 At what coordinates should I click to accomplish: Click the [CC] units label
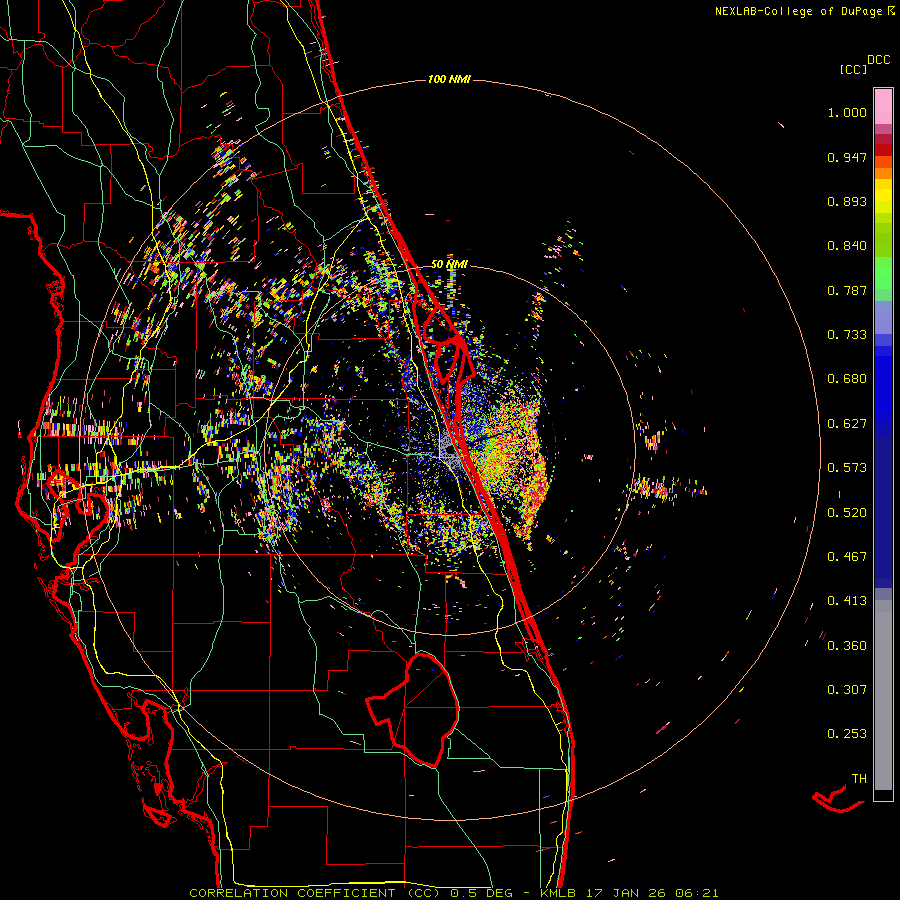pos(853,69)
